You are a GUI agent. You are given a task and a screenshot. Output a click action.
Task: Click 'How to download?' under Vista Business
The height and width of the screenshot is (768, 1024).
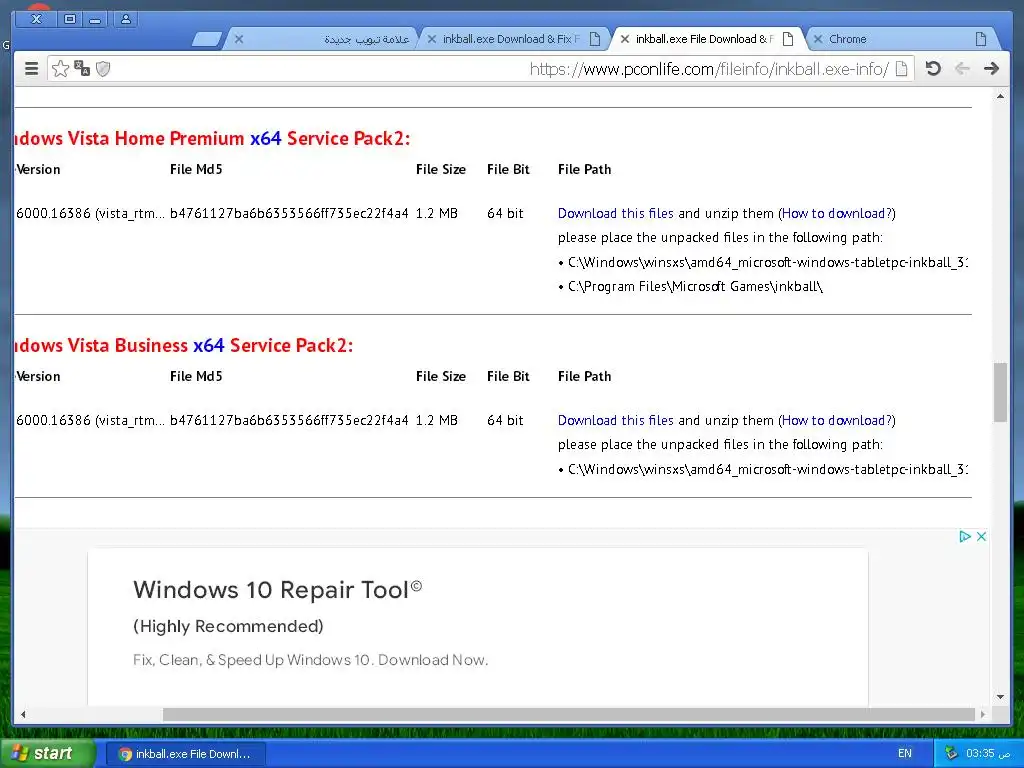click(837, 421)
